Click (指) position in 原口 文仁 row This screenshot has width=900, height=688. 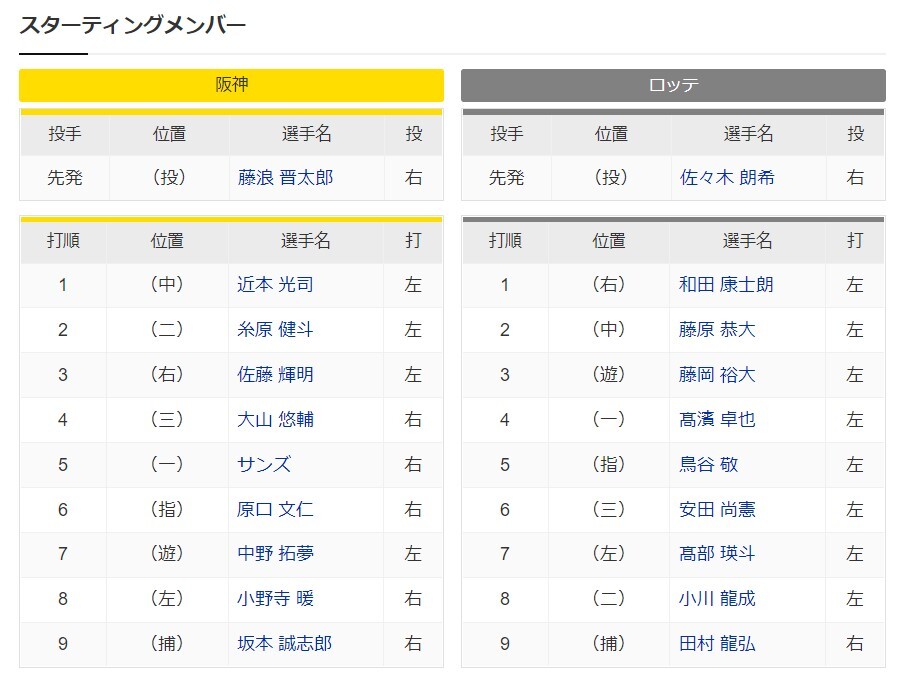pyautogui.click(x=167, y=510)
